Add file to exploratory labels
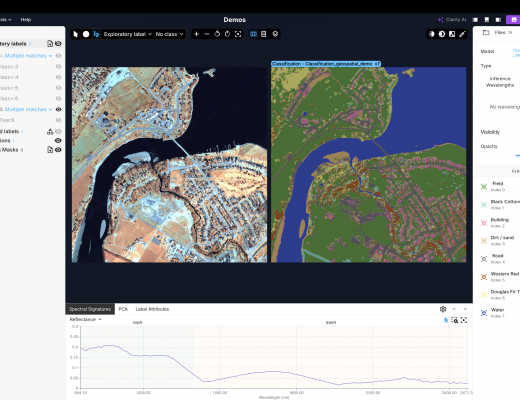 coord(50,44)
